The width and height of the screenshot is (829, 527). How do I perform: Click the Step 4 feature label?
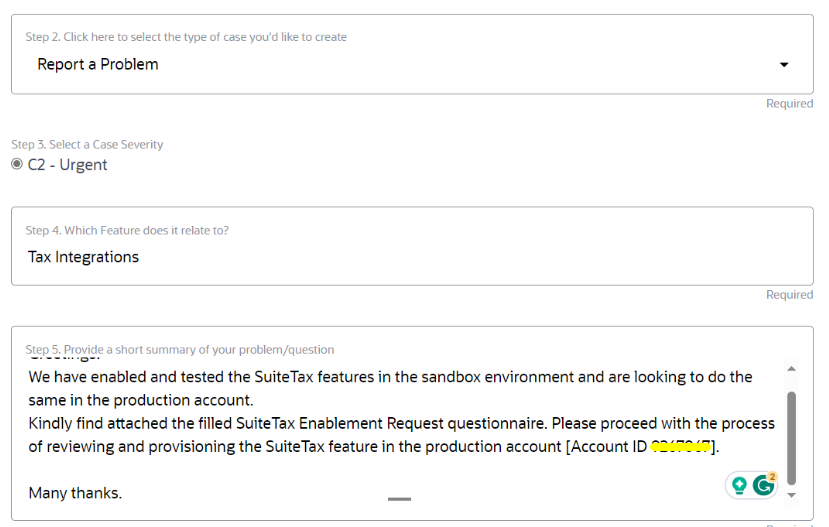pos(127,231)
